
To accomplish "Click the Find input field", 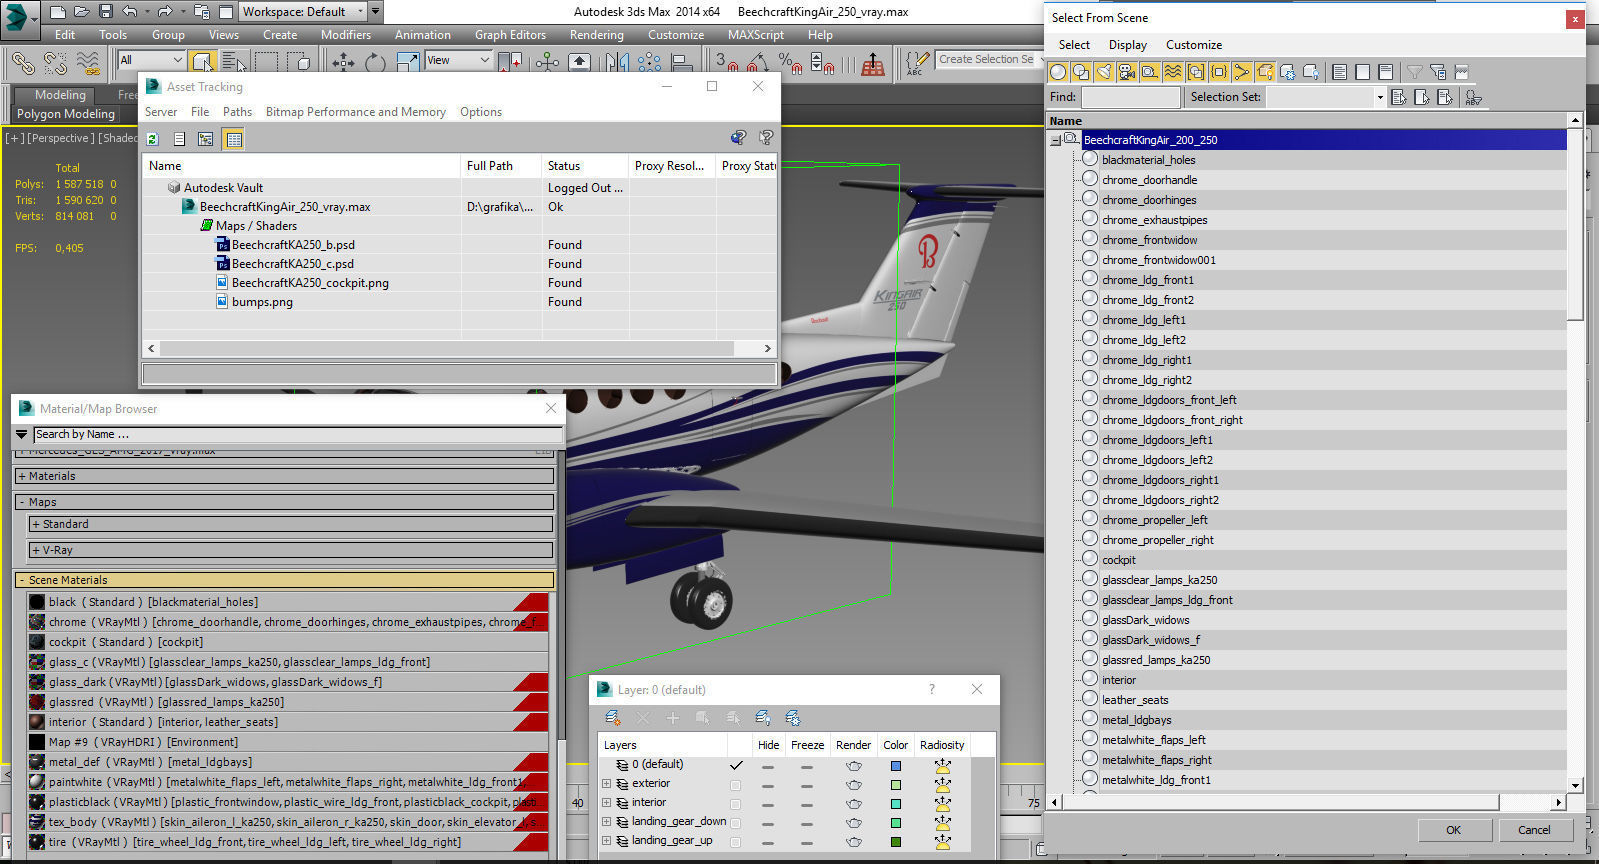I will pos(1130,97).
